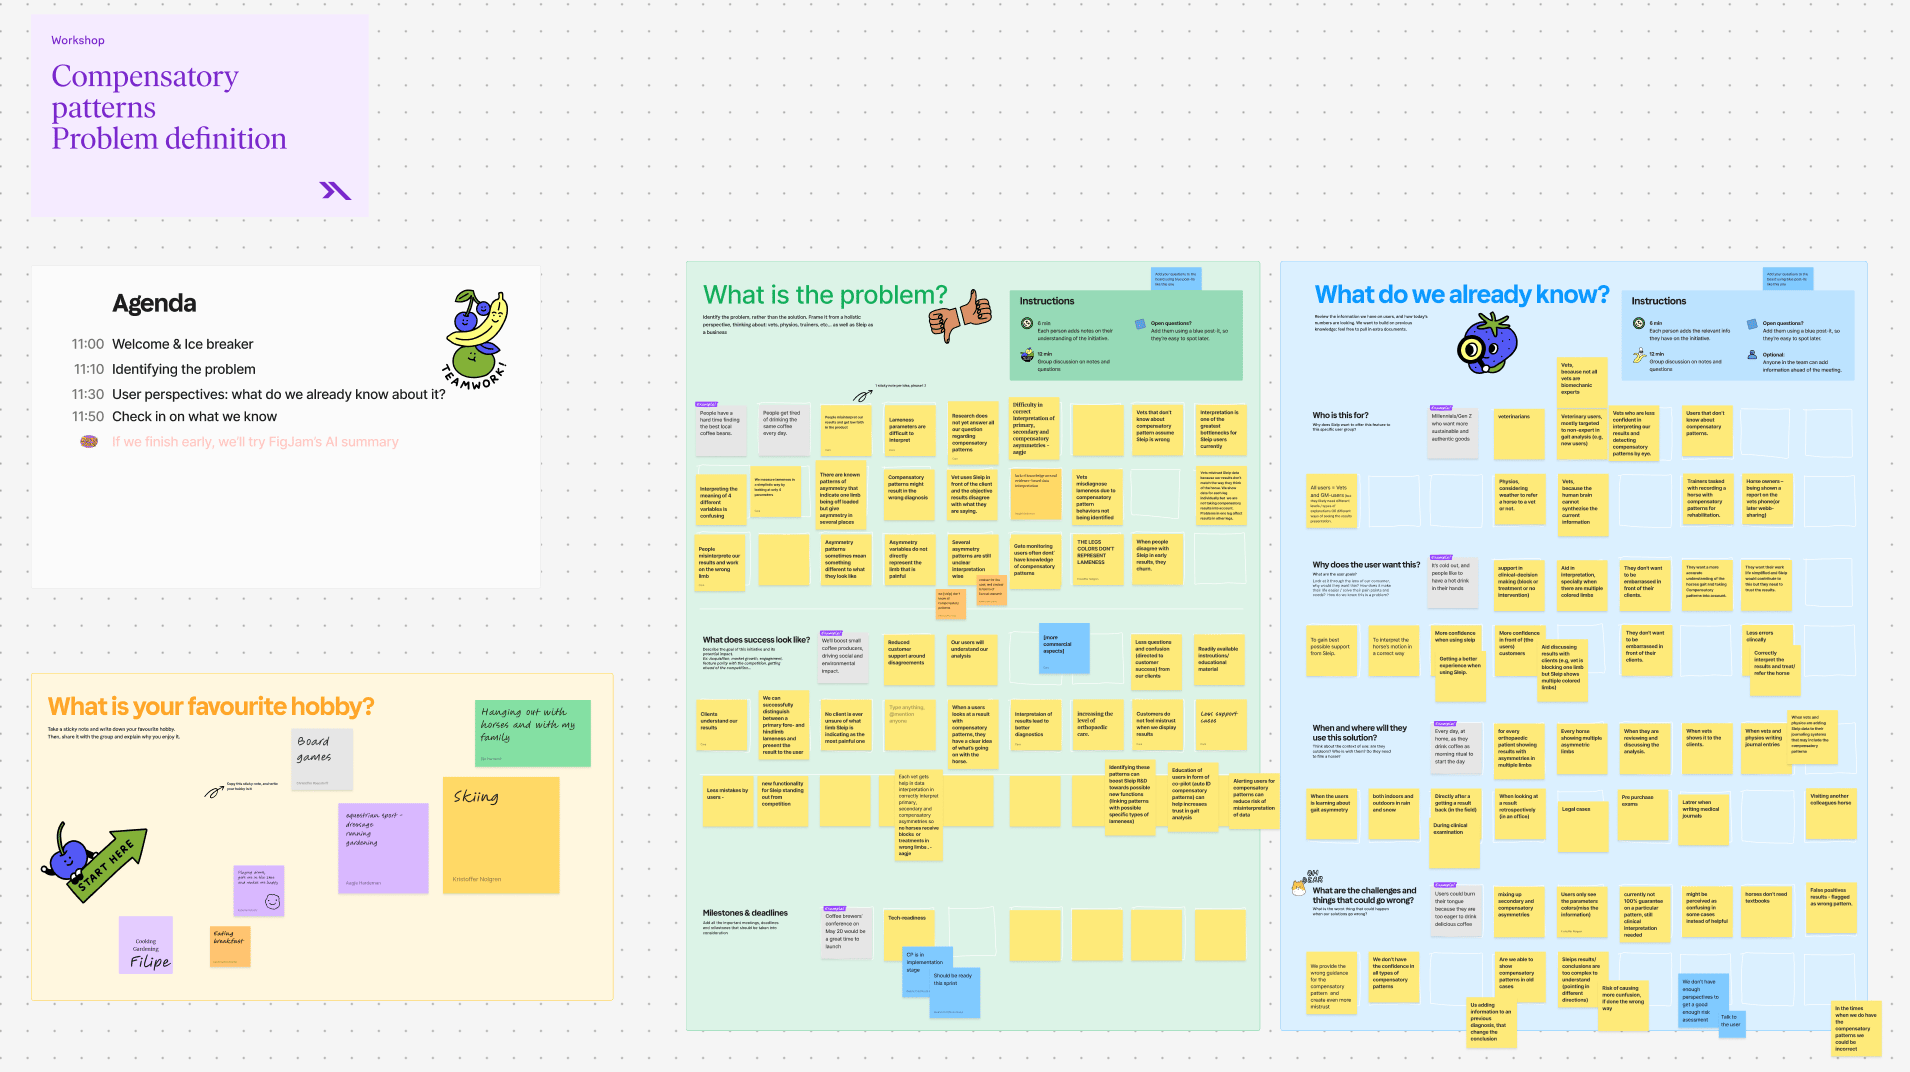
Task: Click the blue 'Talk to the user' sticky
Action: click(x=1732, y=1023)
